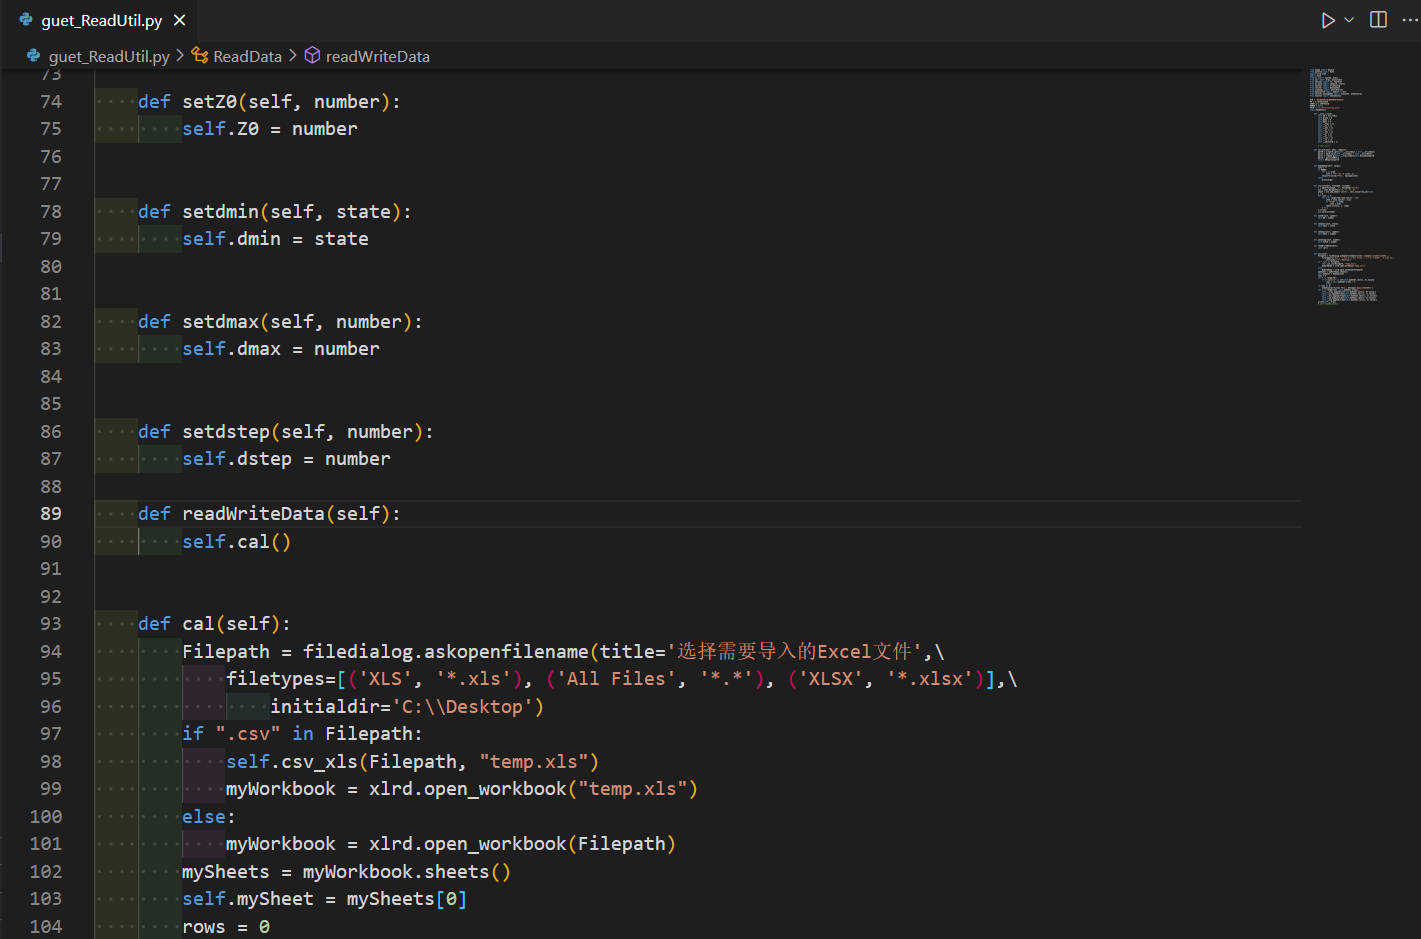Click the minimap code overview
The height and width of the screenshot is (939, 1421).
(1343, 187)
